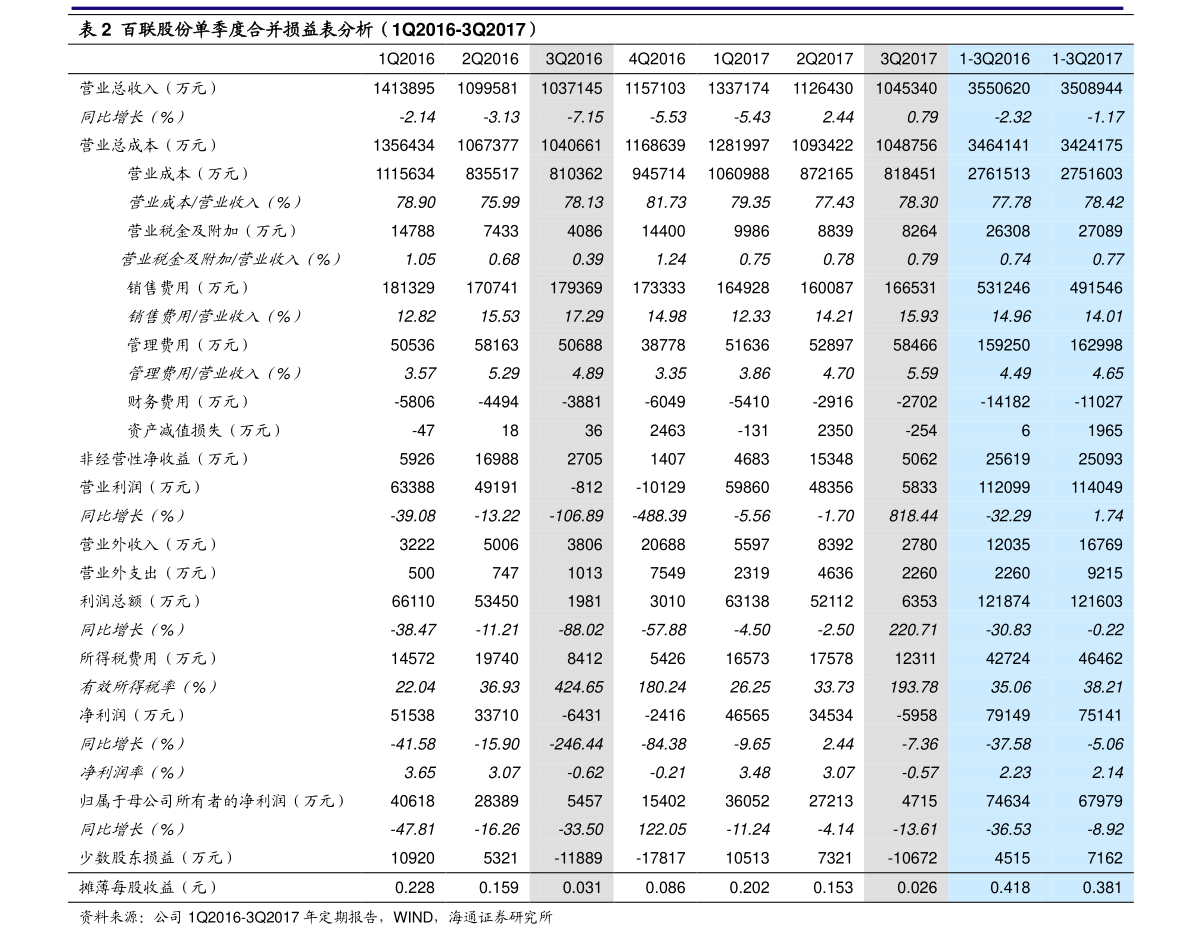
Task: Click row label 营业成本/营业收入（%）
Action: [x=214, y=202]
